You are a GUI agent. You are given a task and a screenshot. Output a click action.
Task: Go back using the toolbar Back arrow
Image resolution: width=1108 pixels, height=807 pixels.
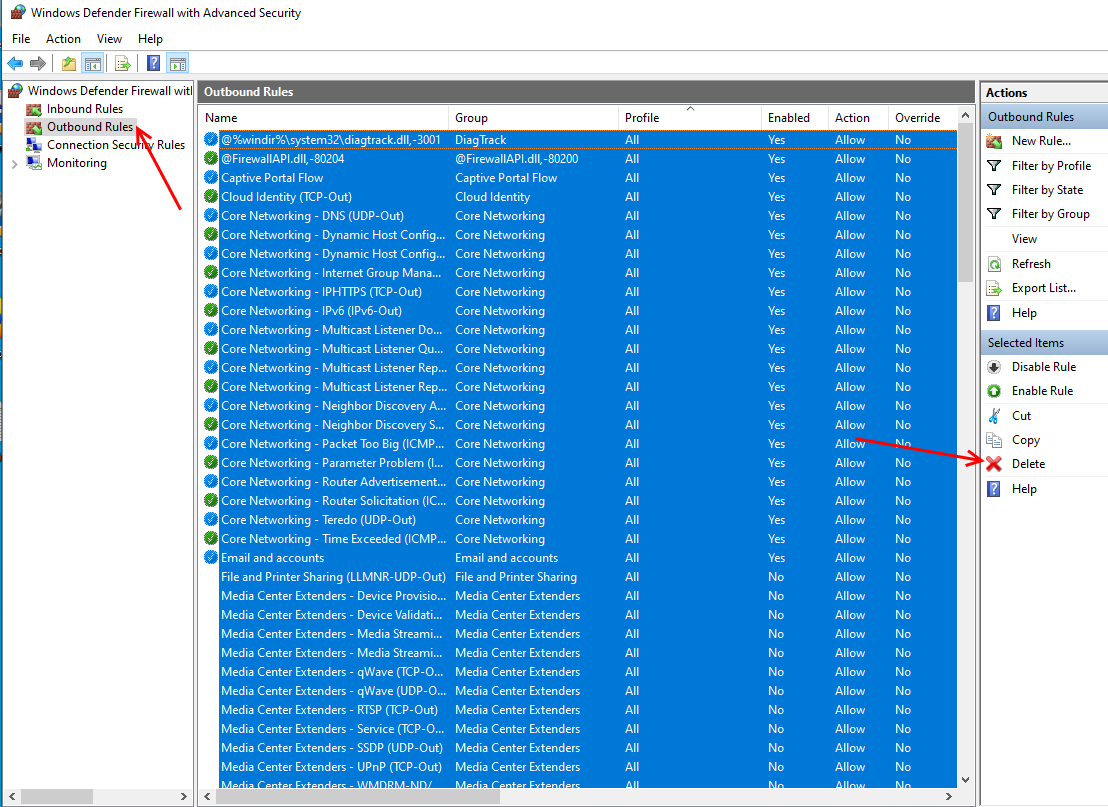click(x=15, y=64)
